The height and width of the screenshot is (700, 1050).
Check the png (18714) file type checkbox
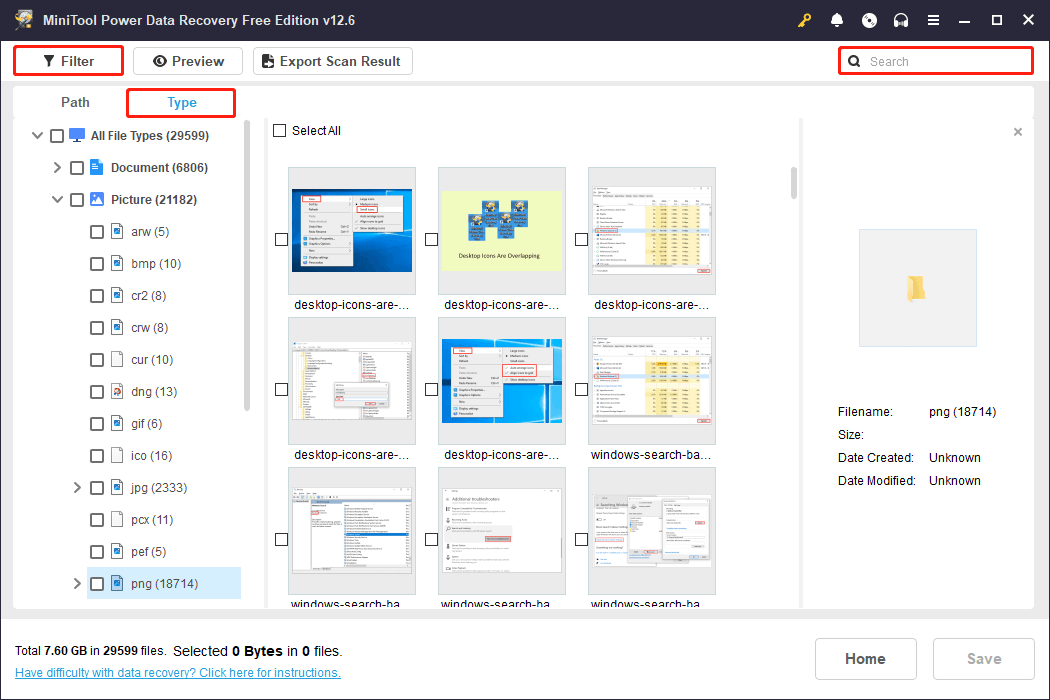(x=97, y=583)
